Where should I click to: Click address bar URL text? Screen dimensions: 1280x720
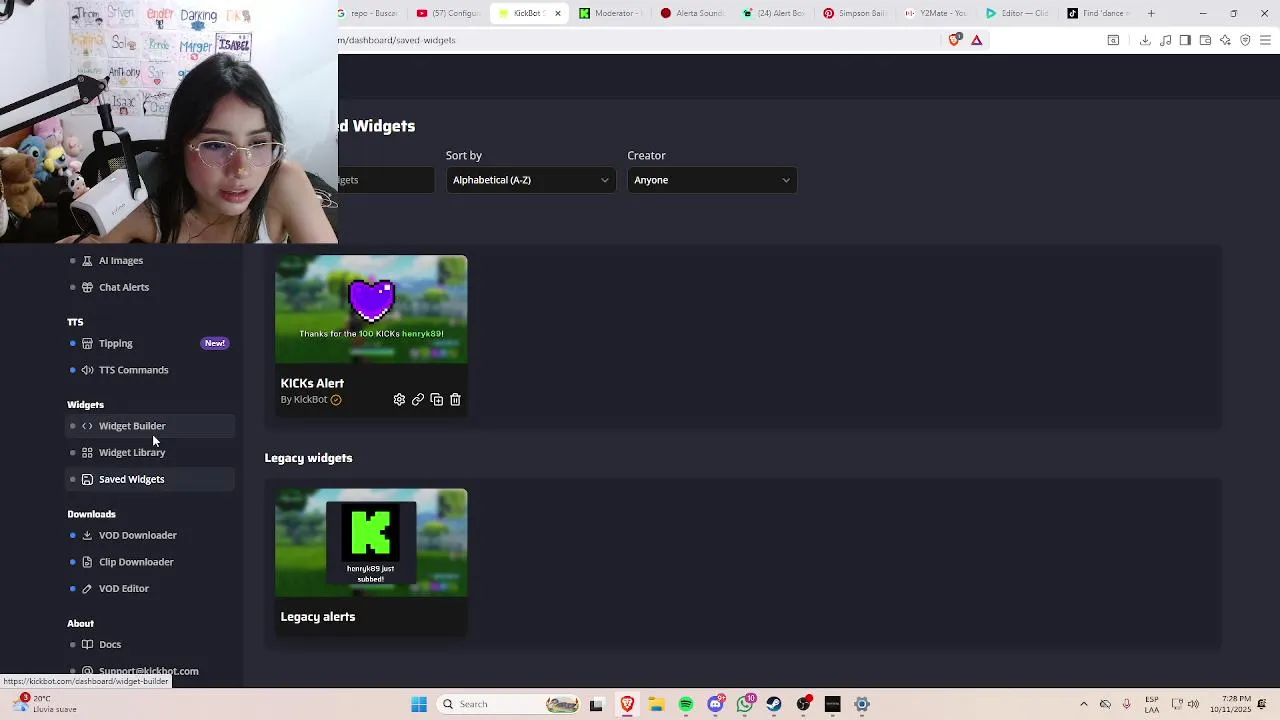pyautogui.click(x=397, y=40)
